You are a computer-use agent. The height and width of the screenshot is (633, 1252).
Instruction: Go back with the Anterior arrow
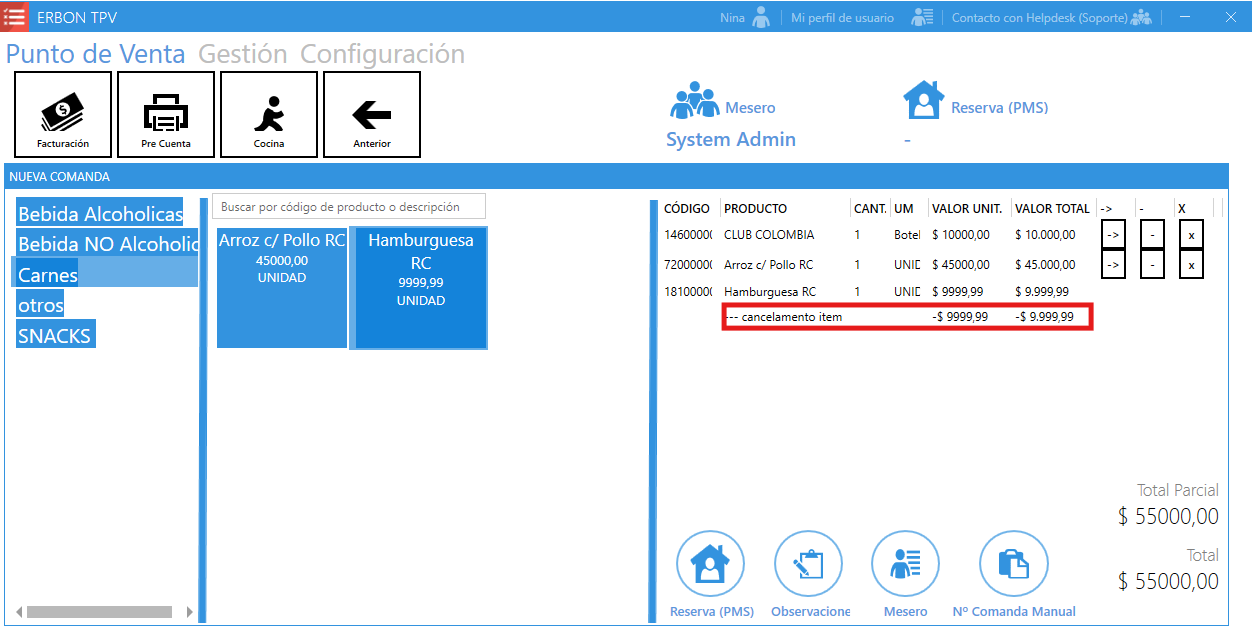coord(372,115)
